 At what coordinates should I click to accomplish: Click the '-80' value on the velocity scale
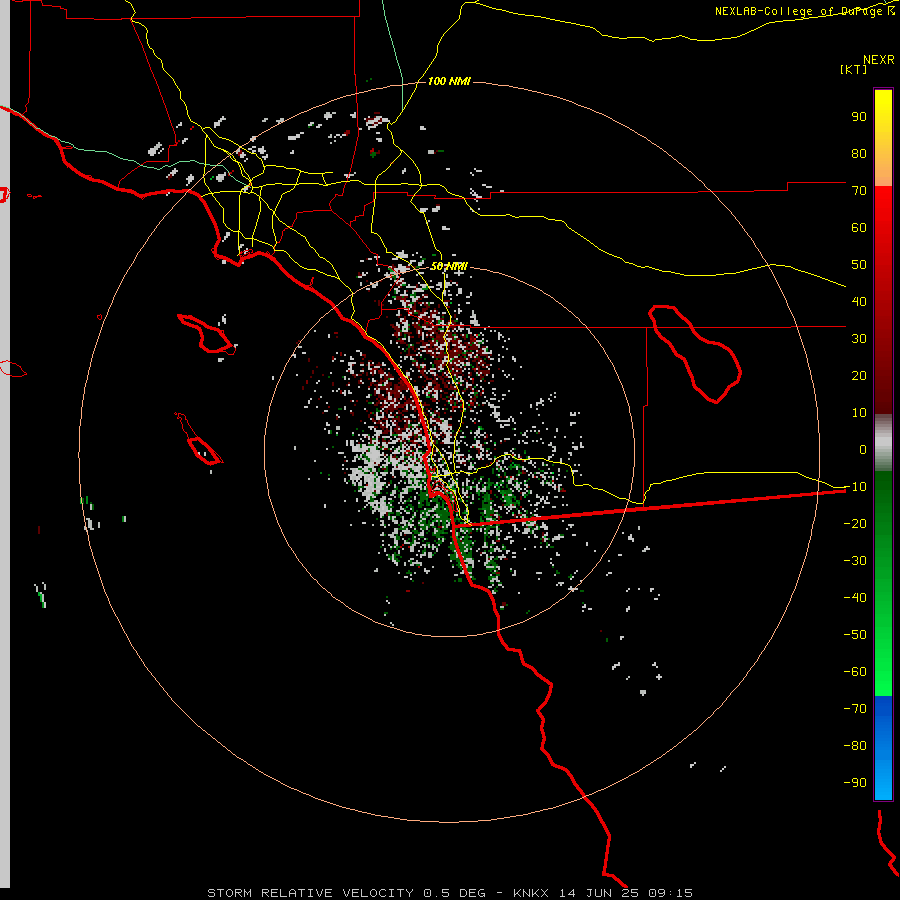pos(855,746)
